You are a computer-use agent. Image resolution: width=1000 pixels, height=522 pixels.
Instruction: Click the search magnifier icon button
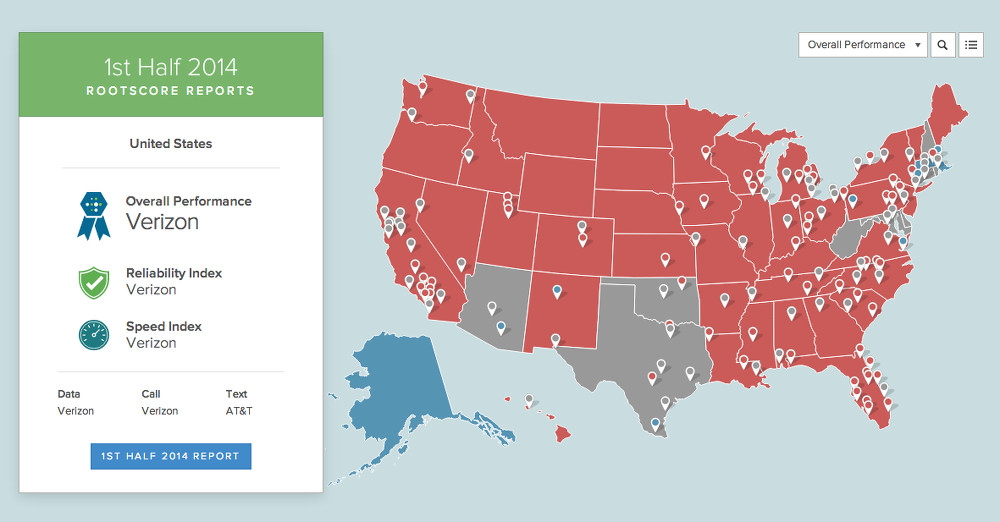click(x=942, y=45)
